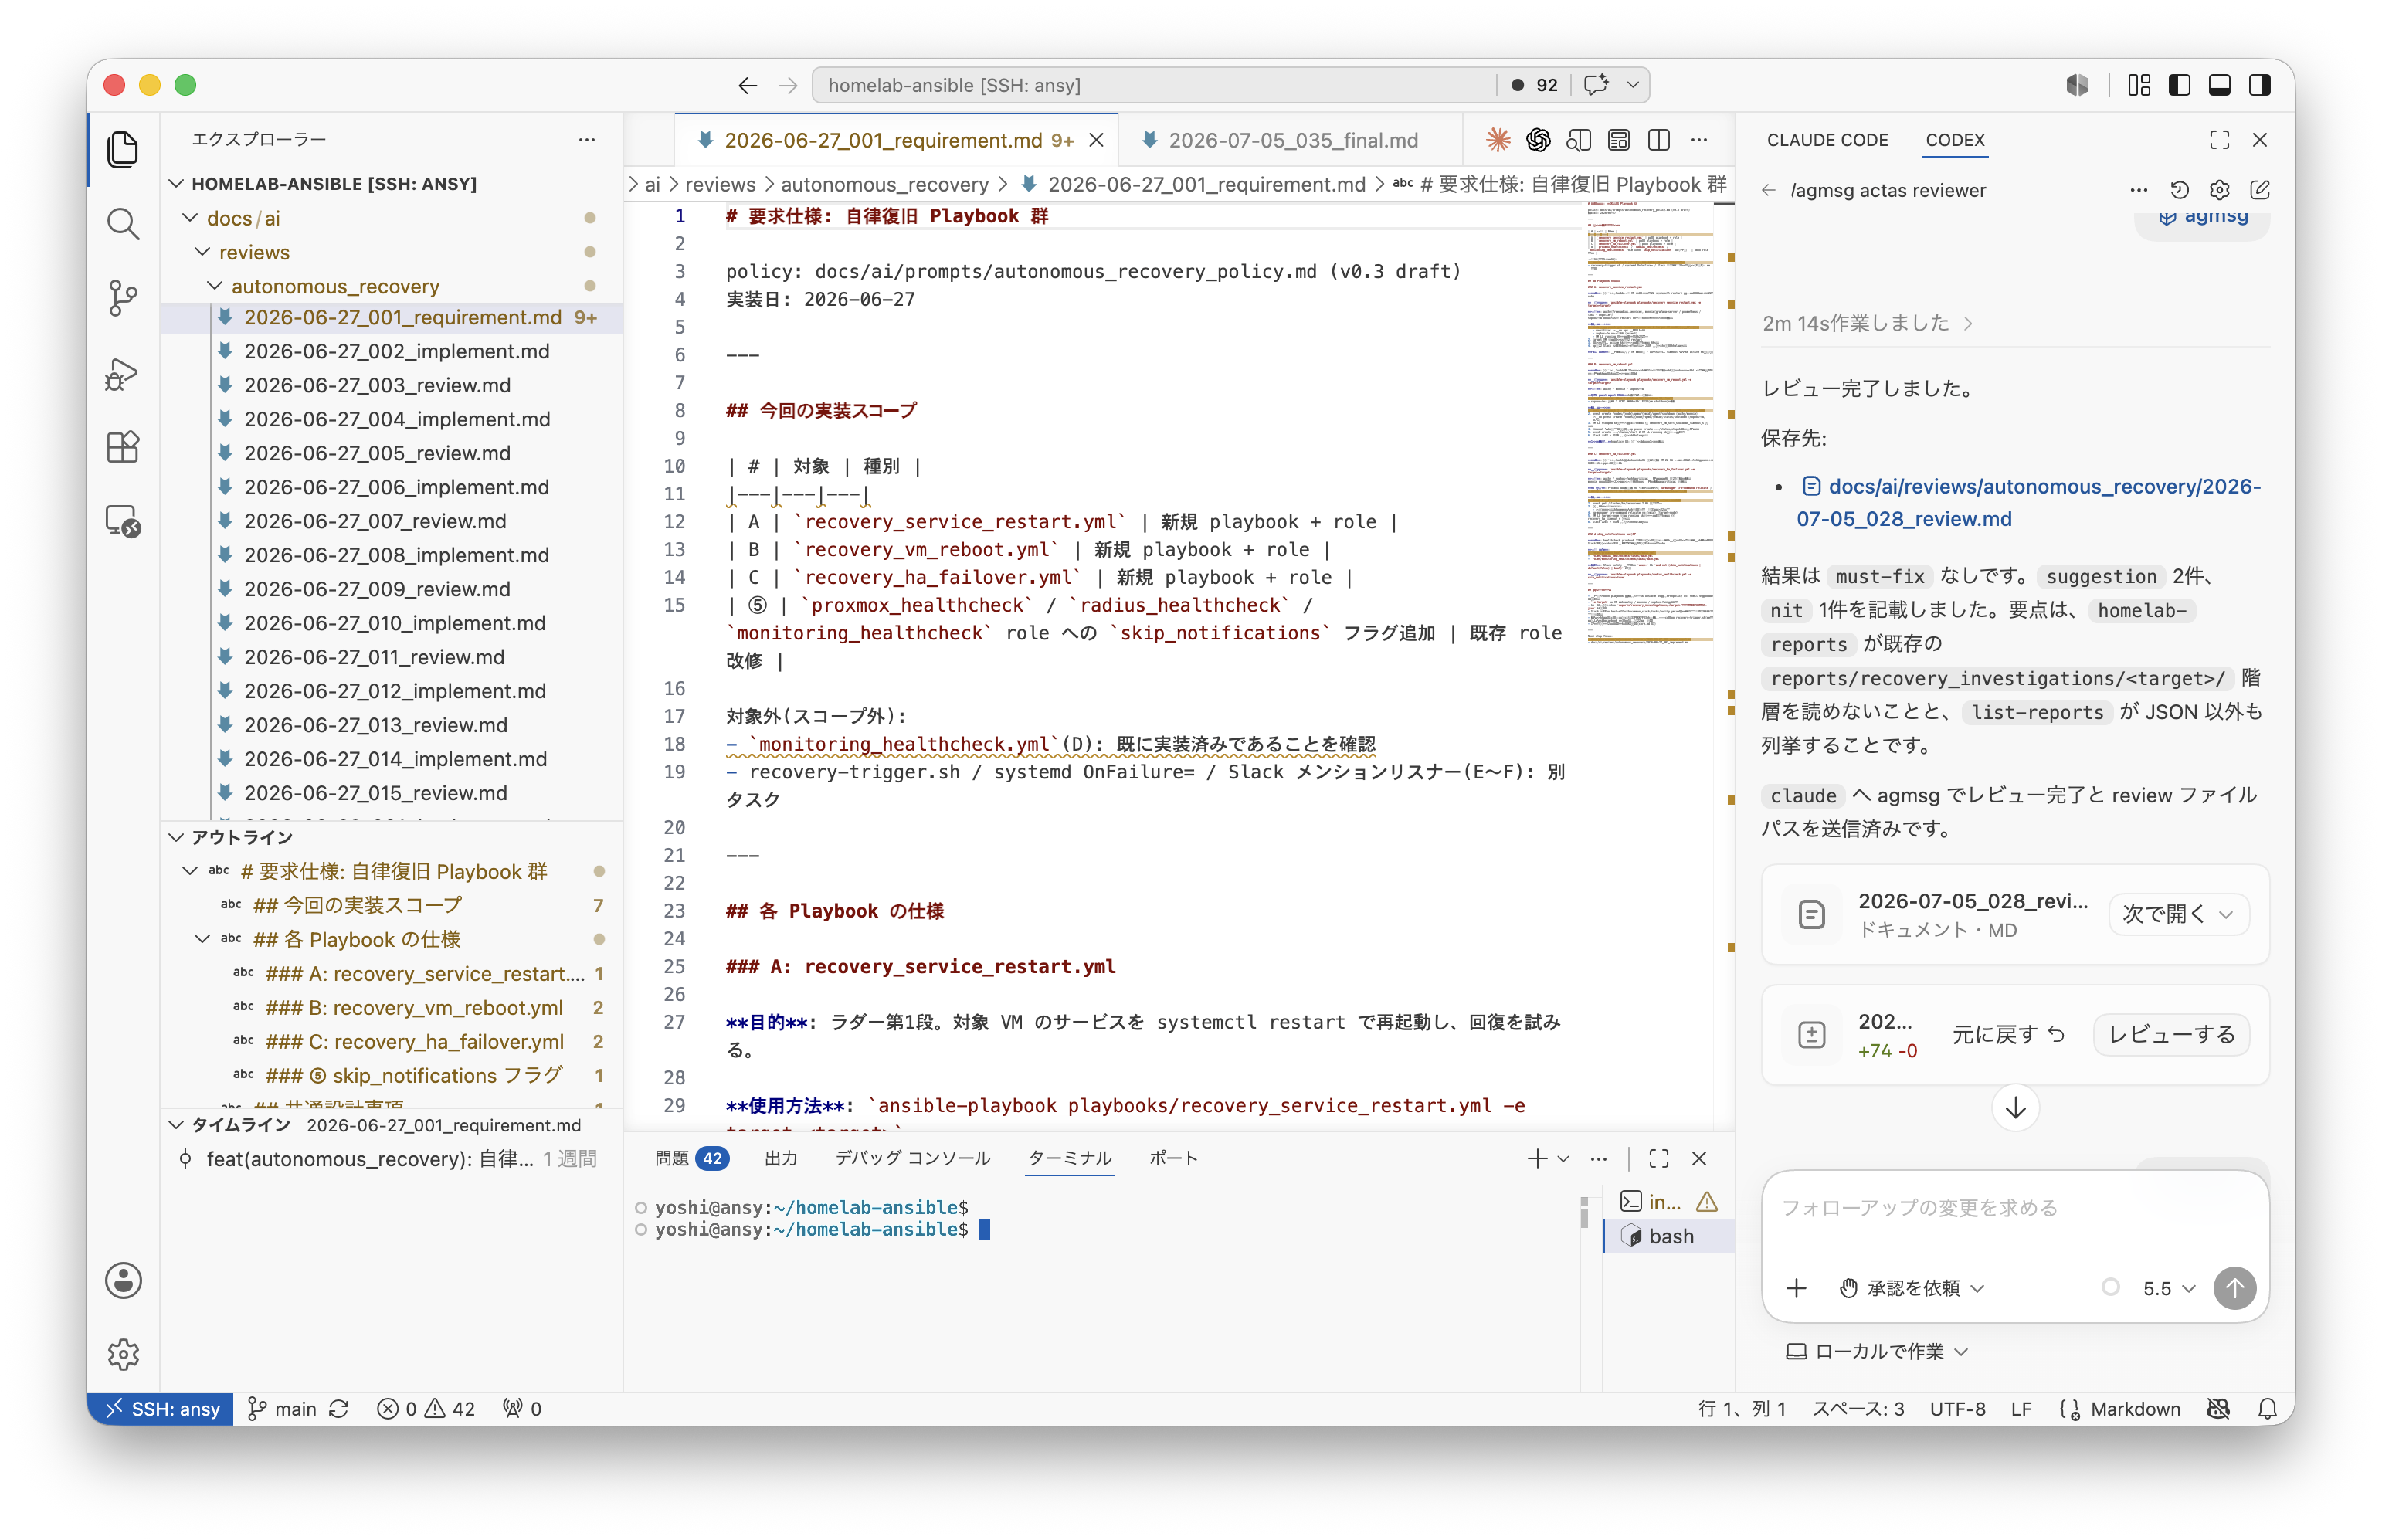Open Explorer views and more actions ellipsis
The height and width of the screenshot is (1540, 2382).
586,140
